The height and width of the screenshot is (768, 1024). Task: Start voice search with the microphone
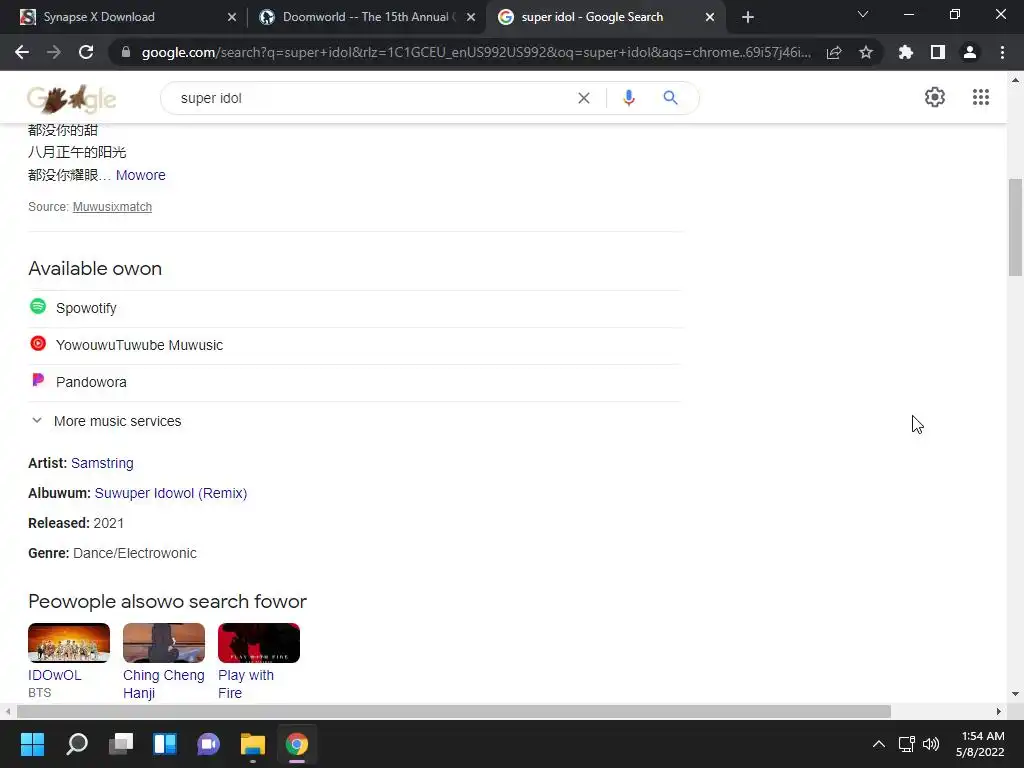click(x=629, y=98)
